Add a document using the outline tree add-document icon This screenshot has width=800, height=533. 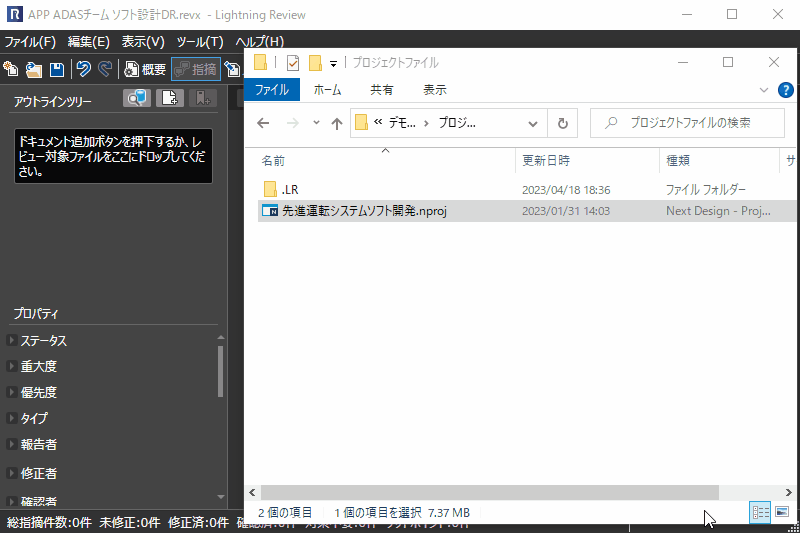[x=170, y=97]
